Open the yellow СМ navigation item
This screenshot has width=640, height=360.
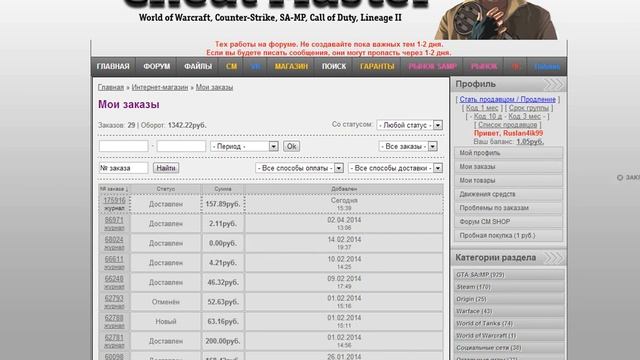(x=231, y=66)
